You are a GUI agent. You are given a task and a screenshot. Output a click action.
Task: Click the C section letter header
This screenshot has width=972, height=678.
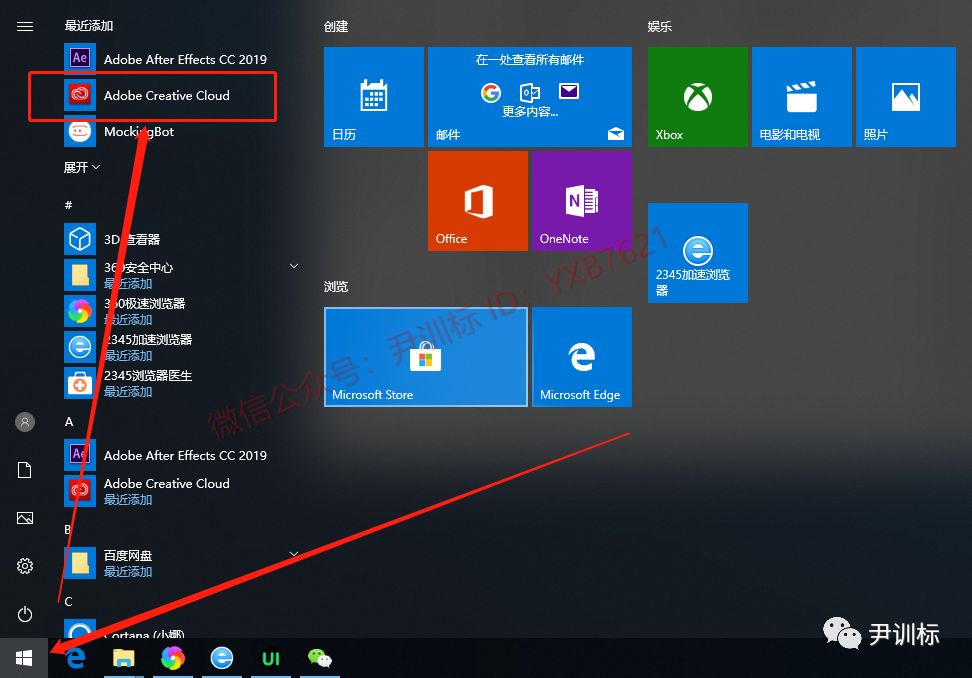tap(68, 601)
